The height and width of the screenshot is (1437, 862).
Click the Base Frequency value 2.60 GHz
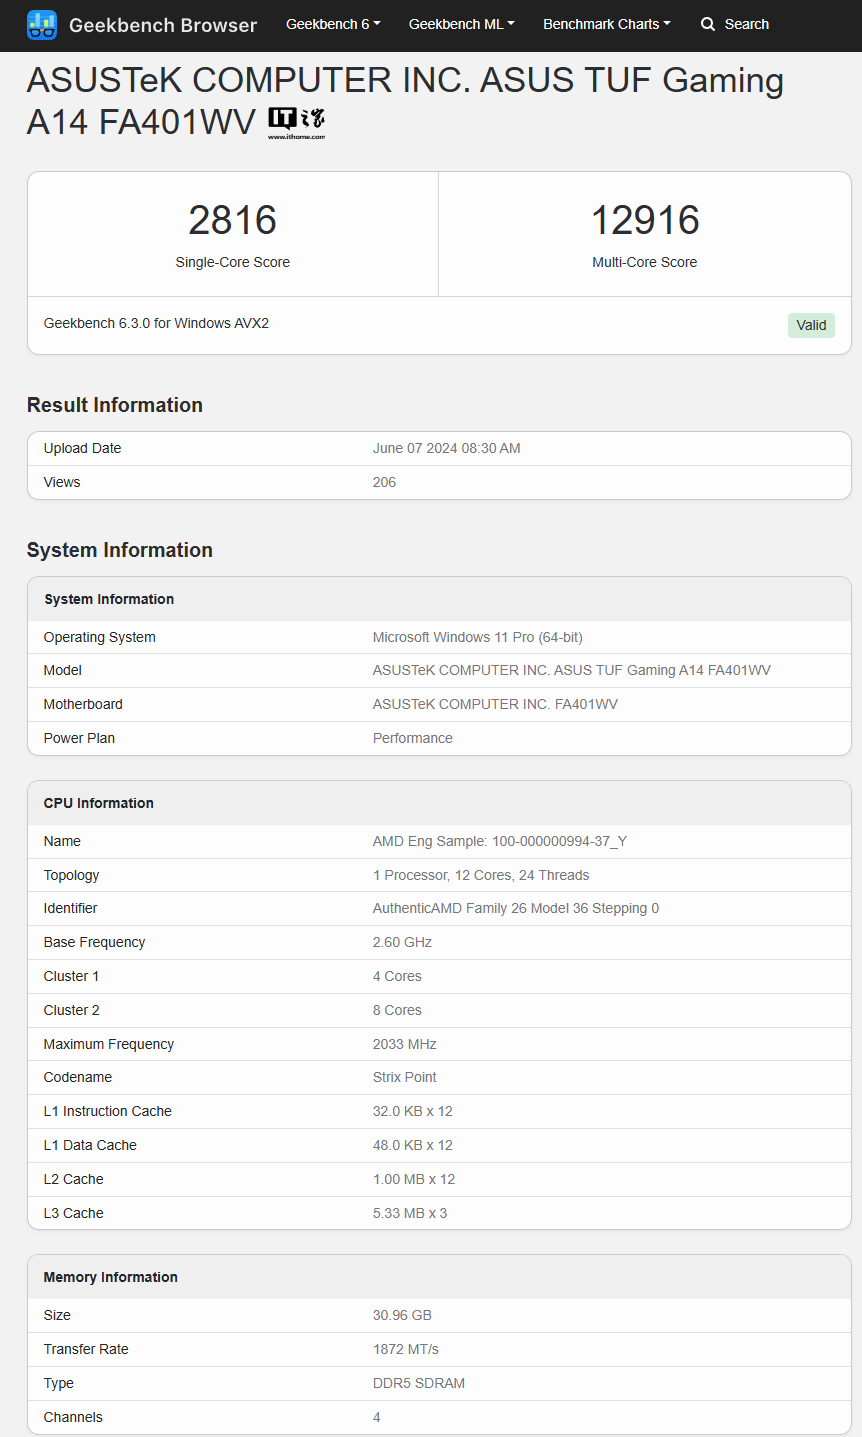click(x=403, y=942)
